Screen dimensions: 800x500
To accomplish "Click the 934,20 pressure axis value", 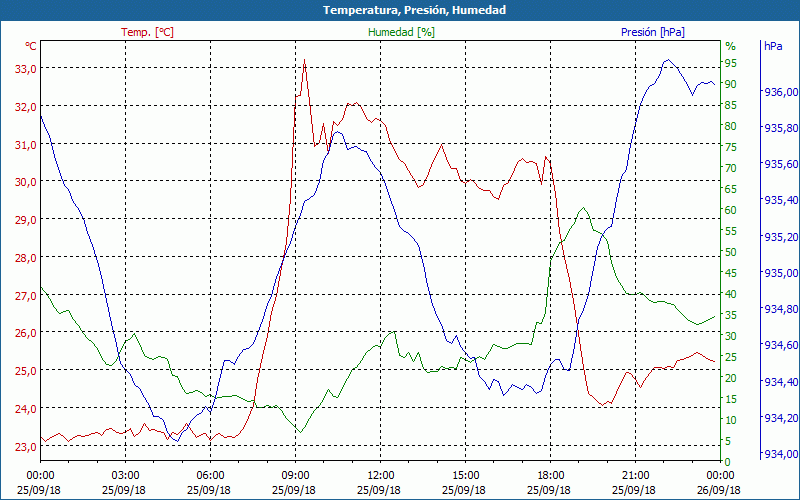I will pyautogui.click(x=779, y=418).
